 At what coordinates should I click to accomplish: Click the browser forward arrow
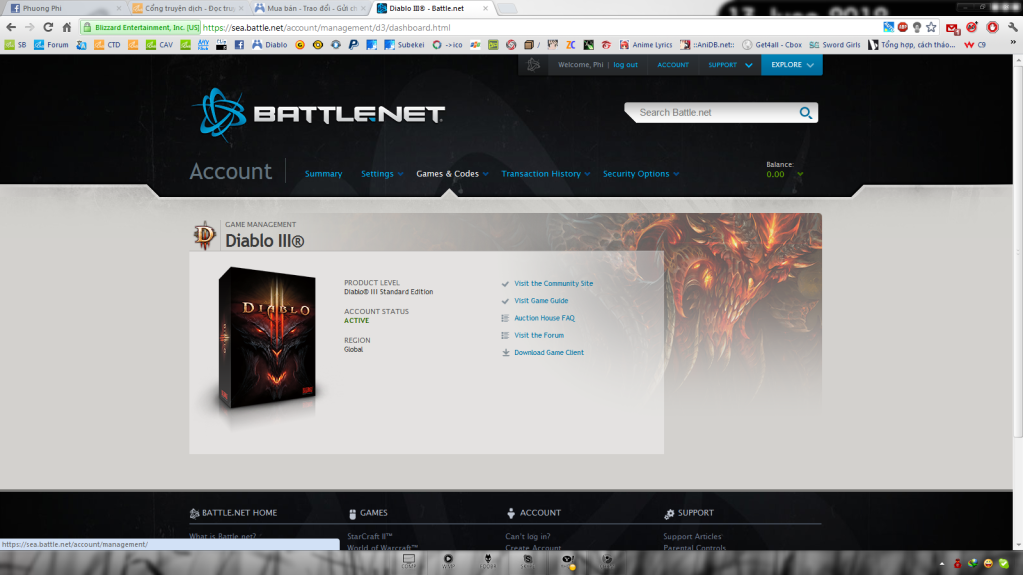(29, 27)
